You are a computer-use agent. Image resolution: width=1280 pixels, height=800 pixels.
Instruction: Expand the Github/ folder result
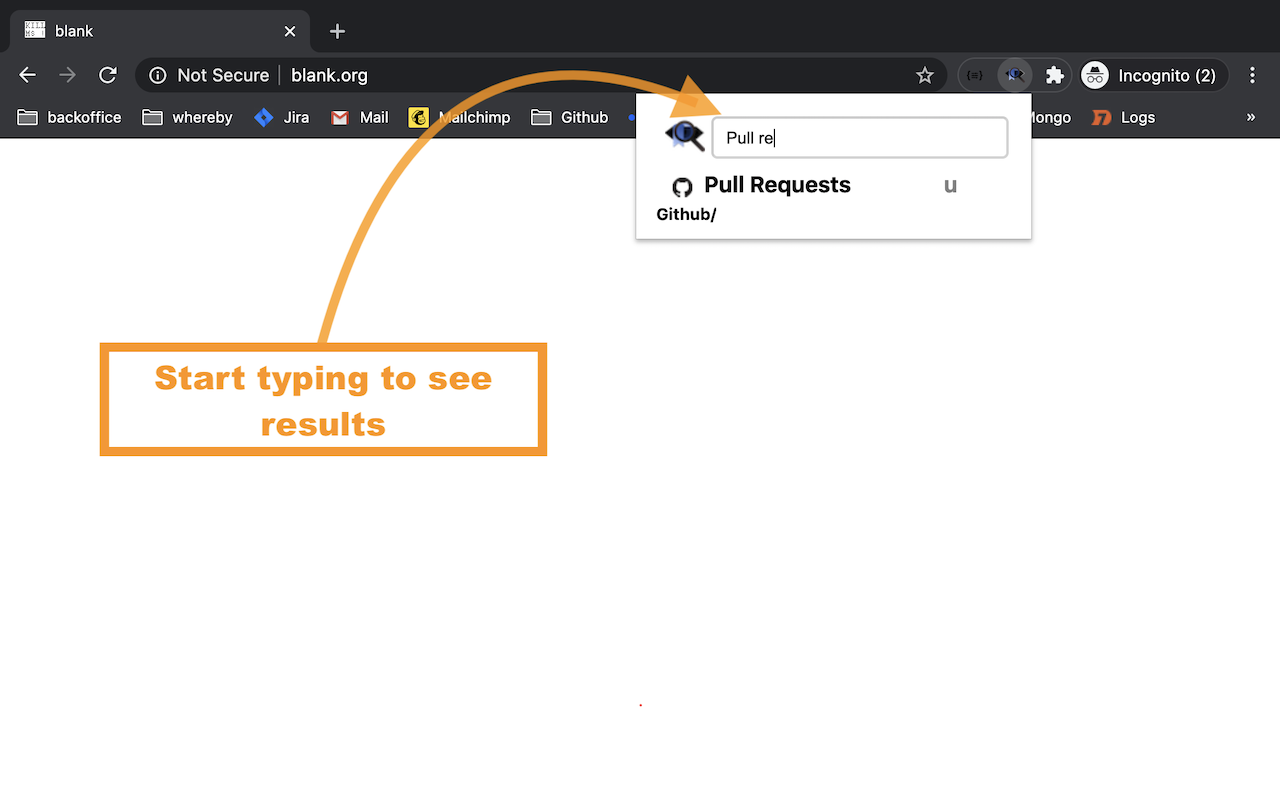(686, 214)
